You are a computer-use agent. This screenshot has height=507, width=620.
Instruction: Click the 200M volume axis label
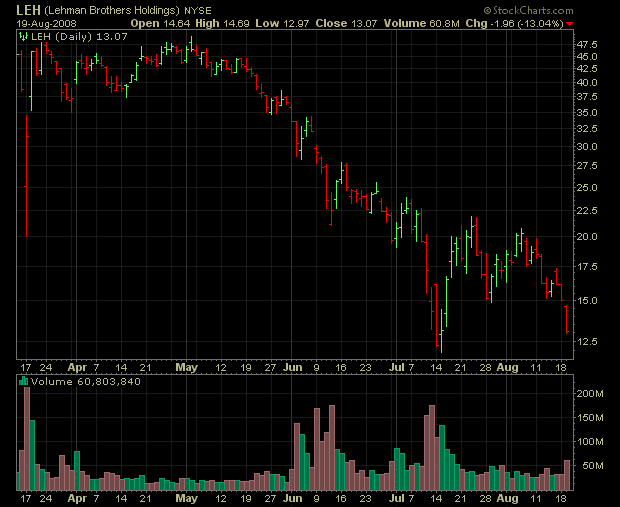(x=590, y=393)
